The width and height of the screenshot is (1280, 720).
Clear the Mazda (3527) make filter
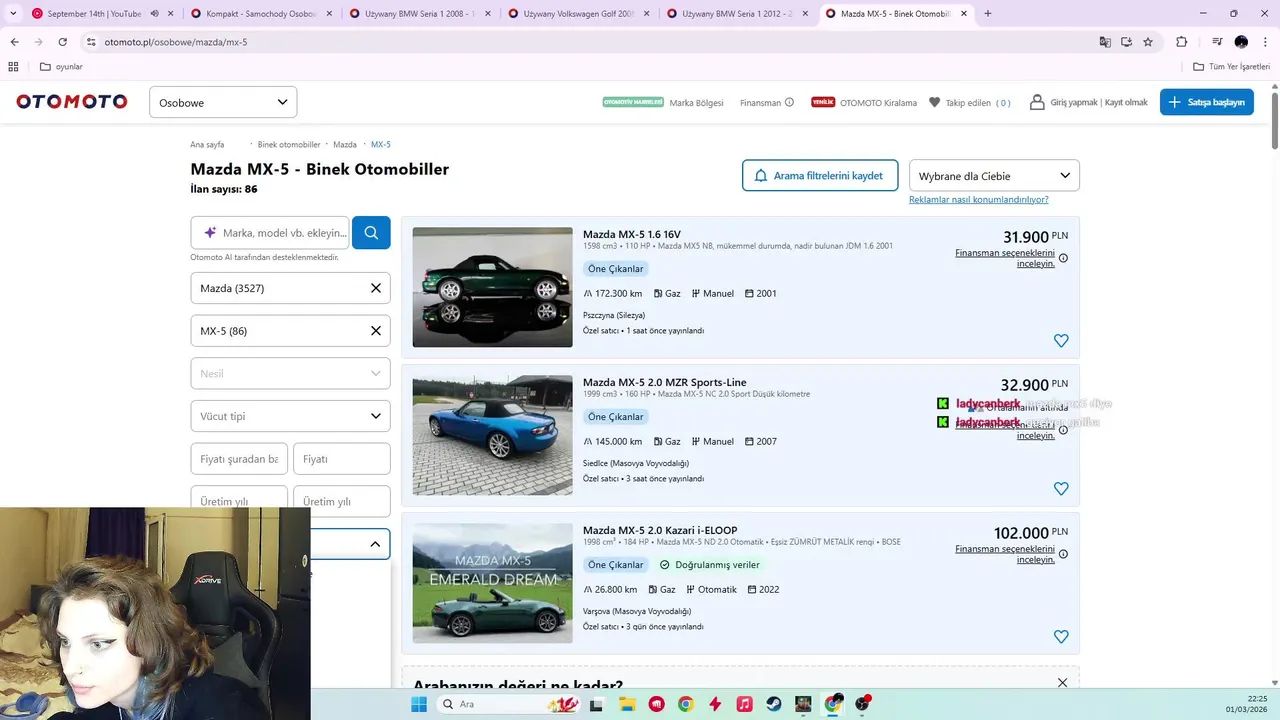point(376,288)
